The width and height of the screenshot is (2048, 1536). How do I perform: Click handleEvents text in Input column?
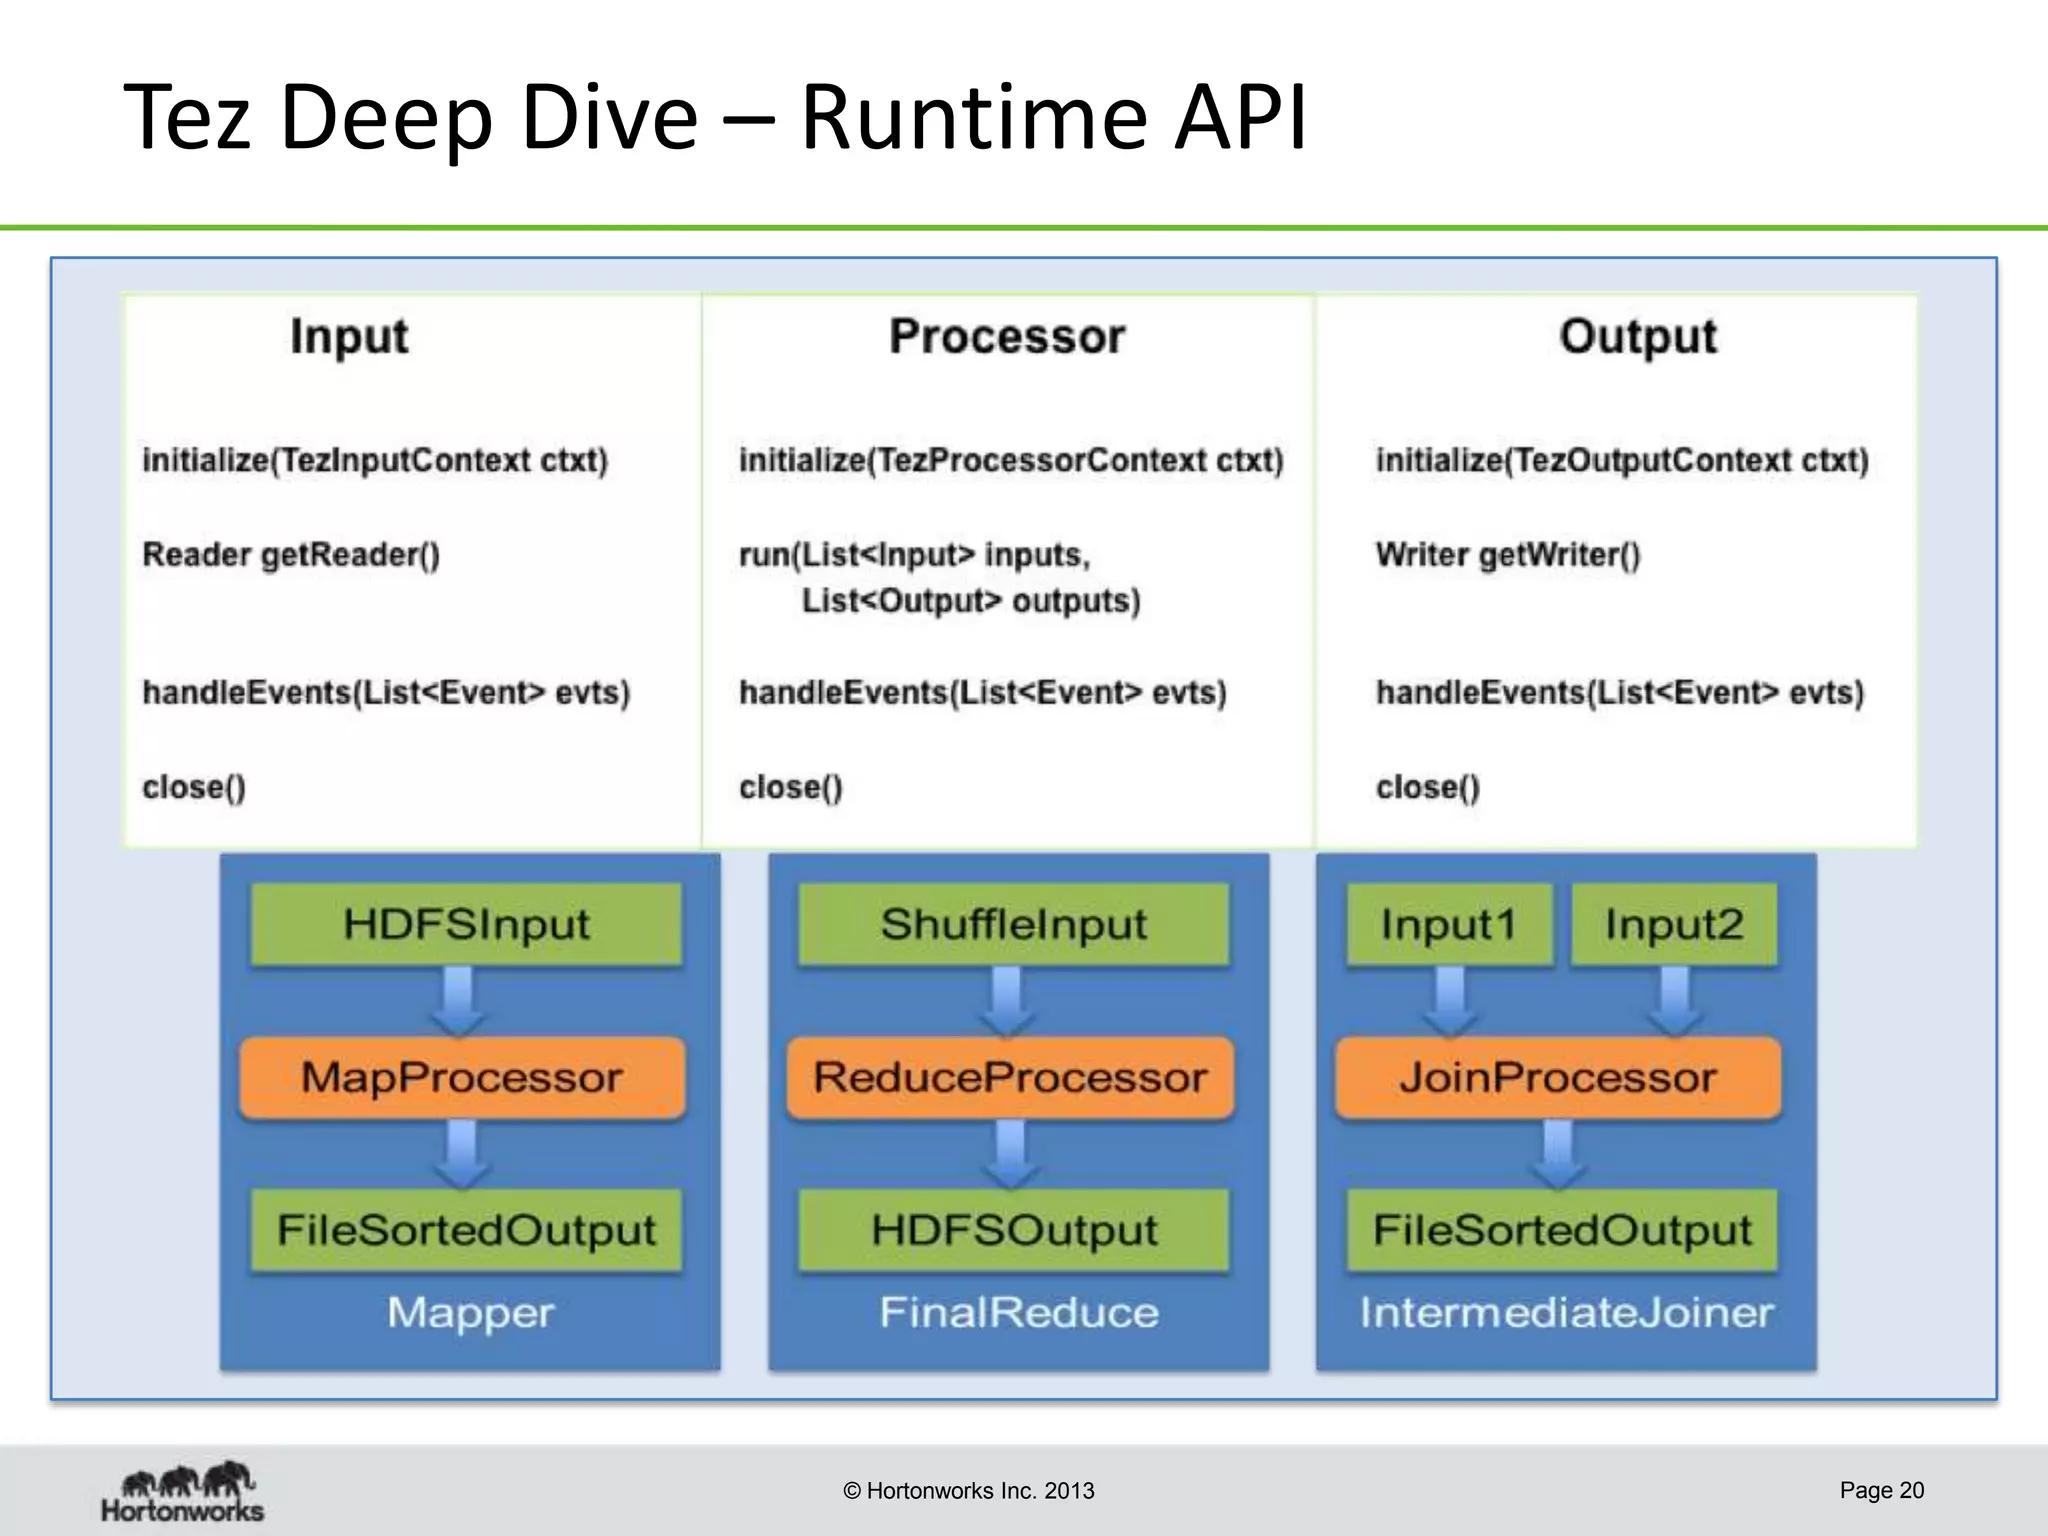[x=386, y=693]
